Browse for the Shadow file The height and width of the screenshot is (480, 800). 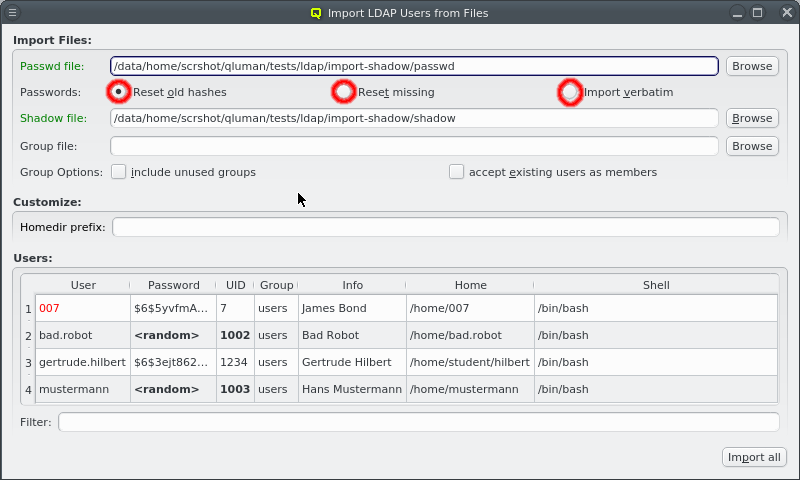click(752, 118)
